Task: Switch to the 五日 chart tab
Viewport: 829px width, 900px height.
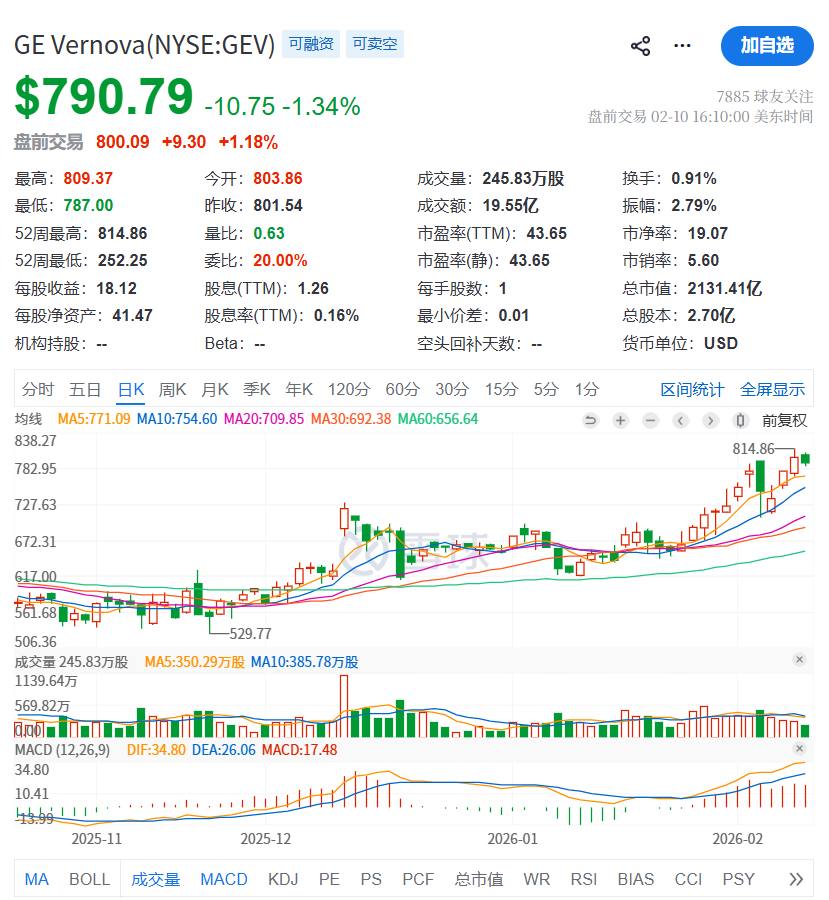Action: click(x=84, y=390)
